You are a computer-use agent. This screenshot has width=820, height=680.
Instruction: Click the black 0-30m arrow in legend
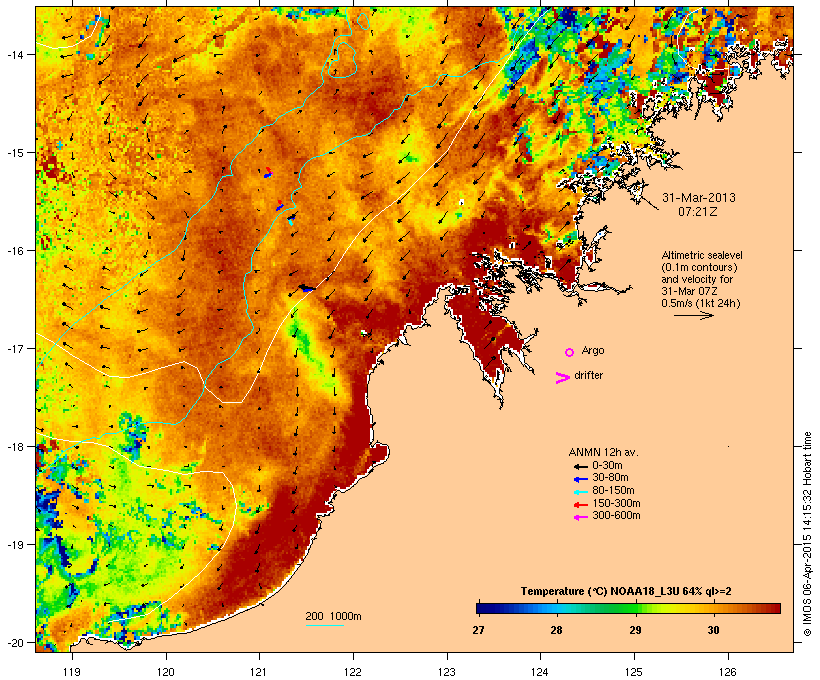580,466
